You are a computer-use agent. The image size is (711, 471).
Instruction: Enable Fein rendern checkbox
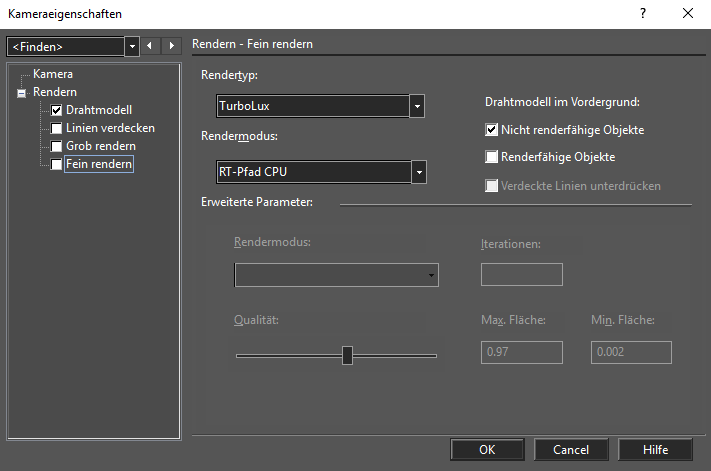56,164
